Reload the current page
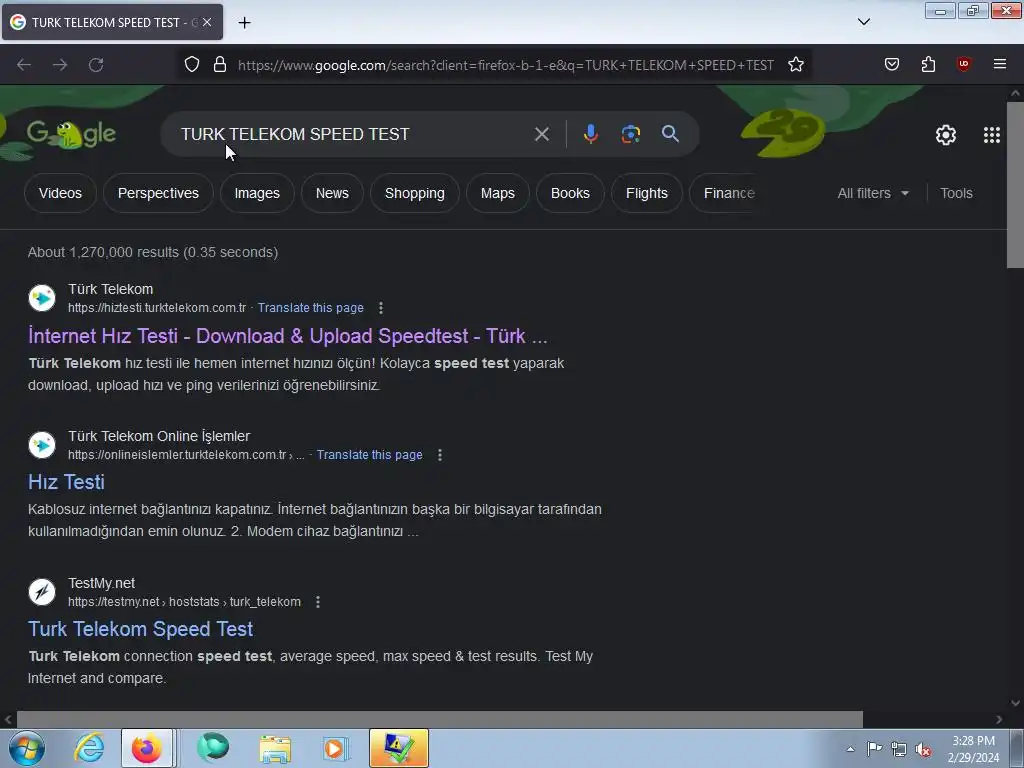The height and width of the screenshot is (768, 1024). 96,65
